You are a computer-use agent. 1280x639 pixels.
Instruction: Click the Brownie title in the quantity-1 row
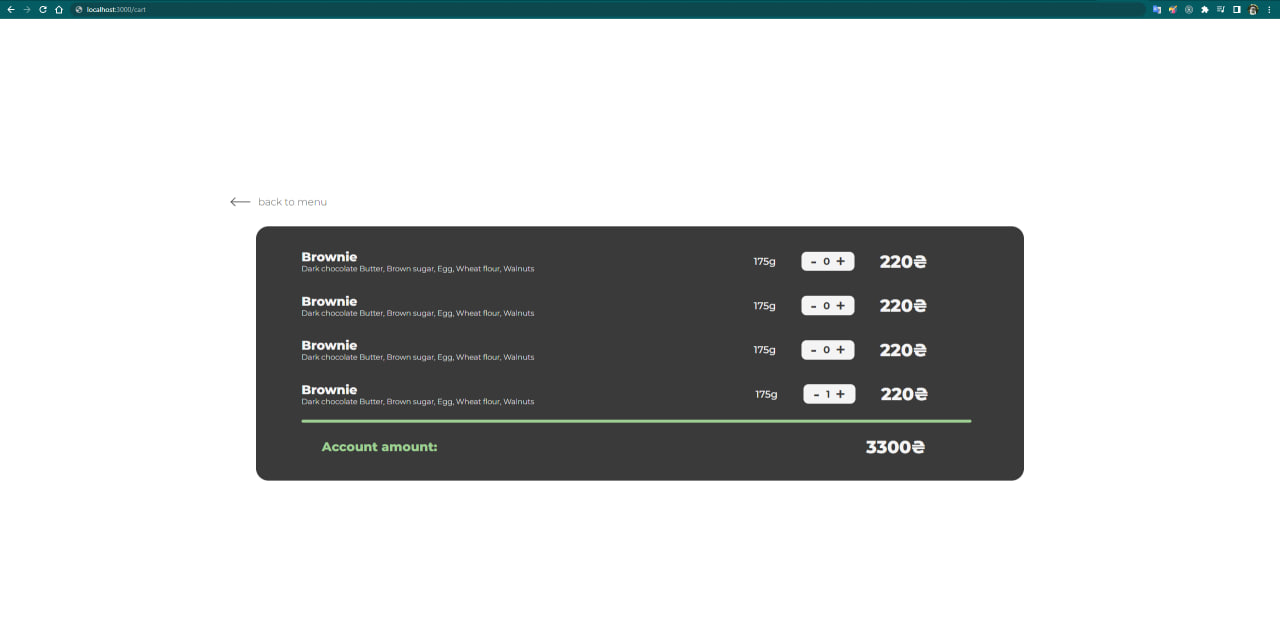coord(329,390)
